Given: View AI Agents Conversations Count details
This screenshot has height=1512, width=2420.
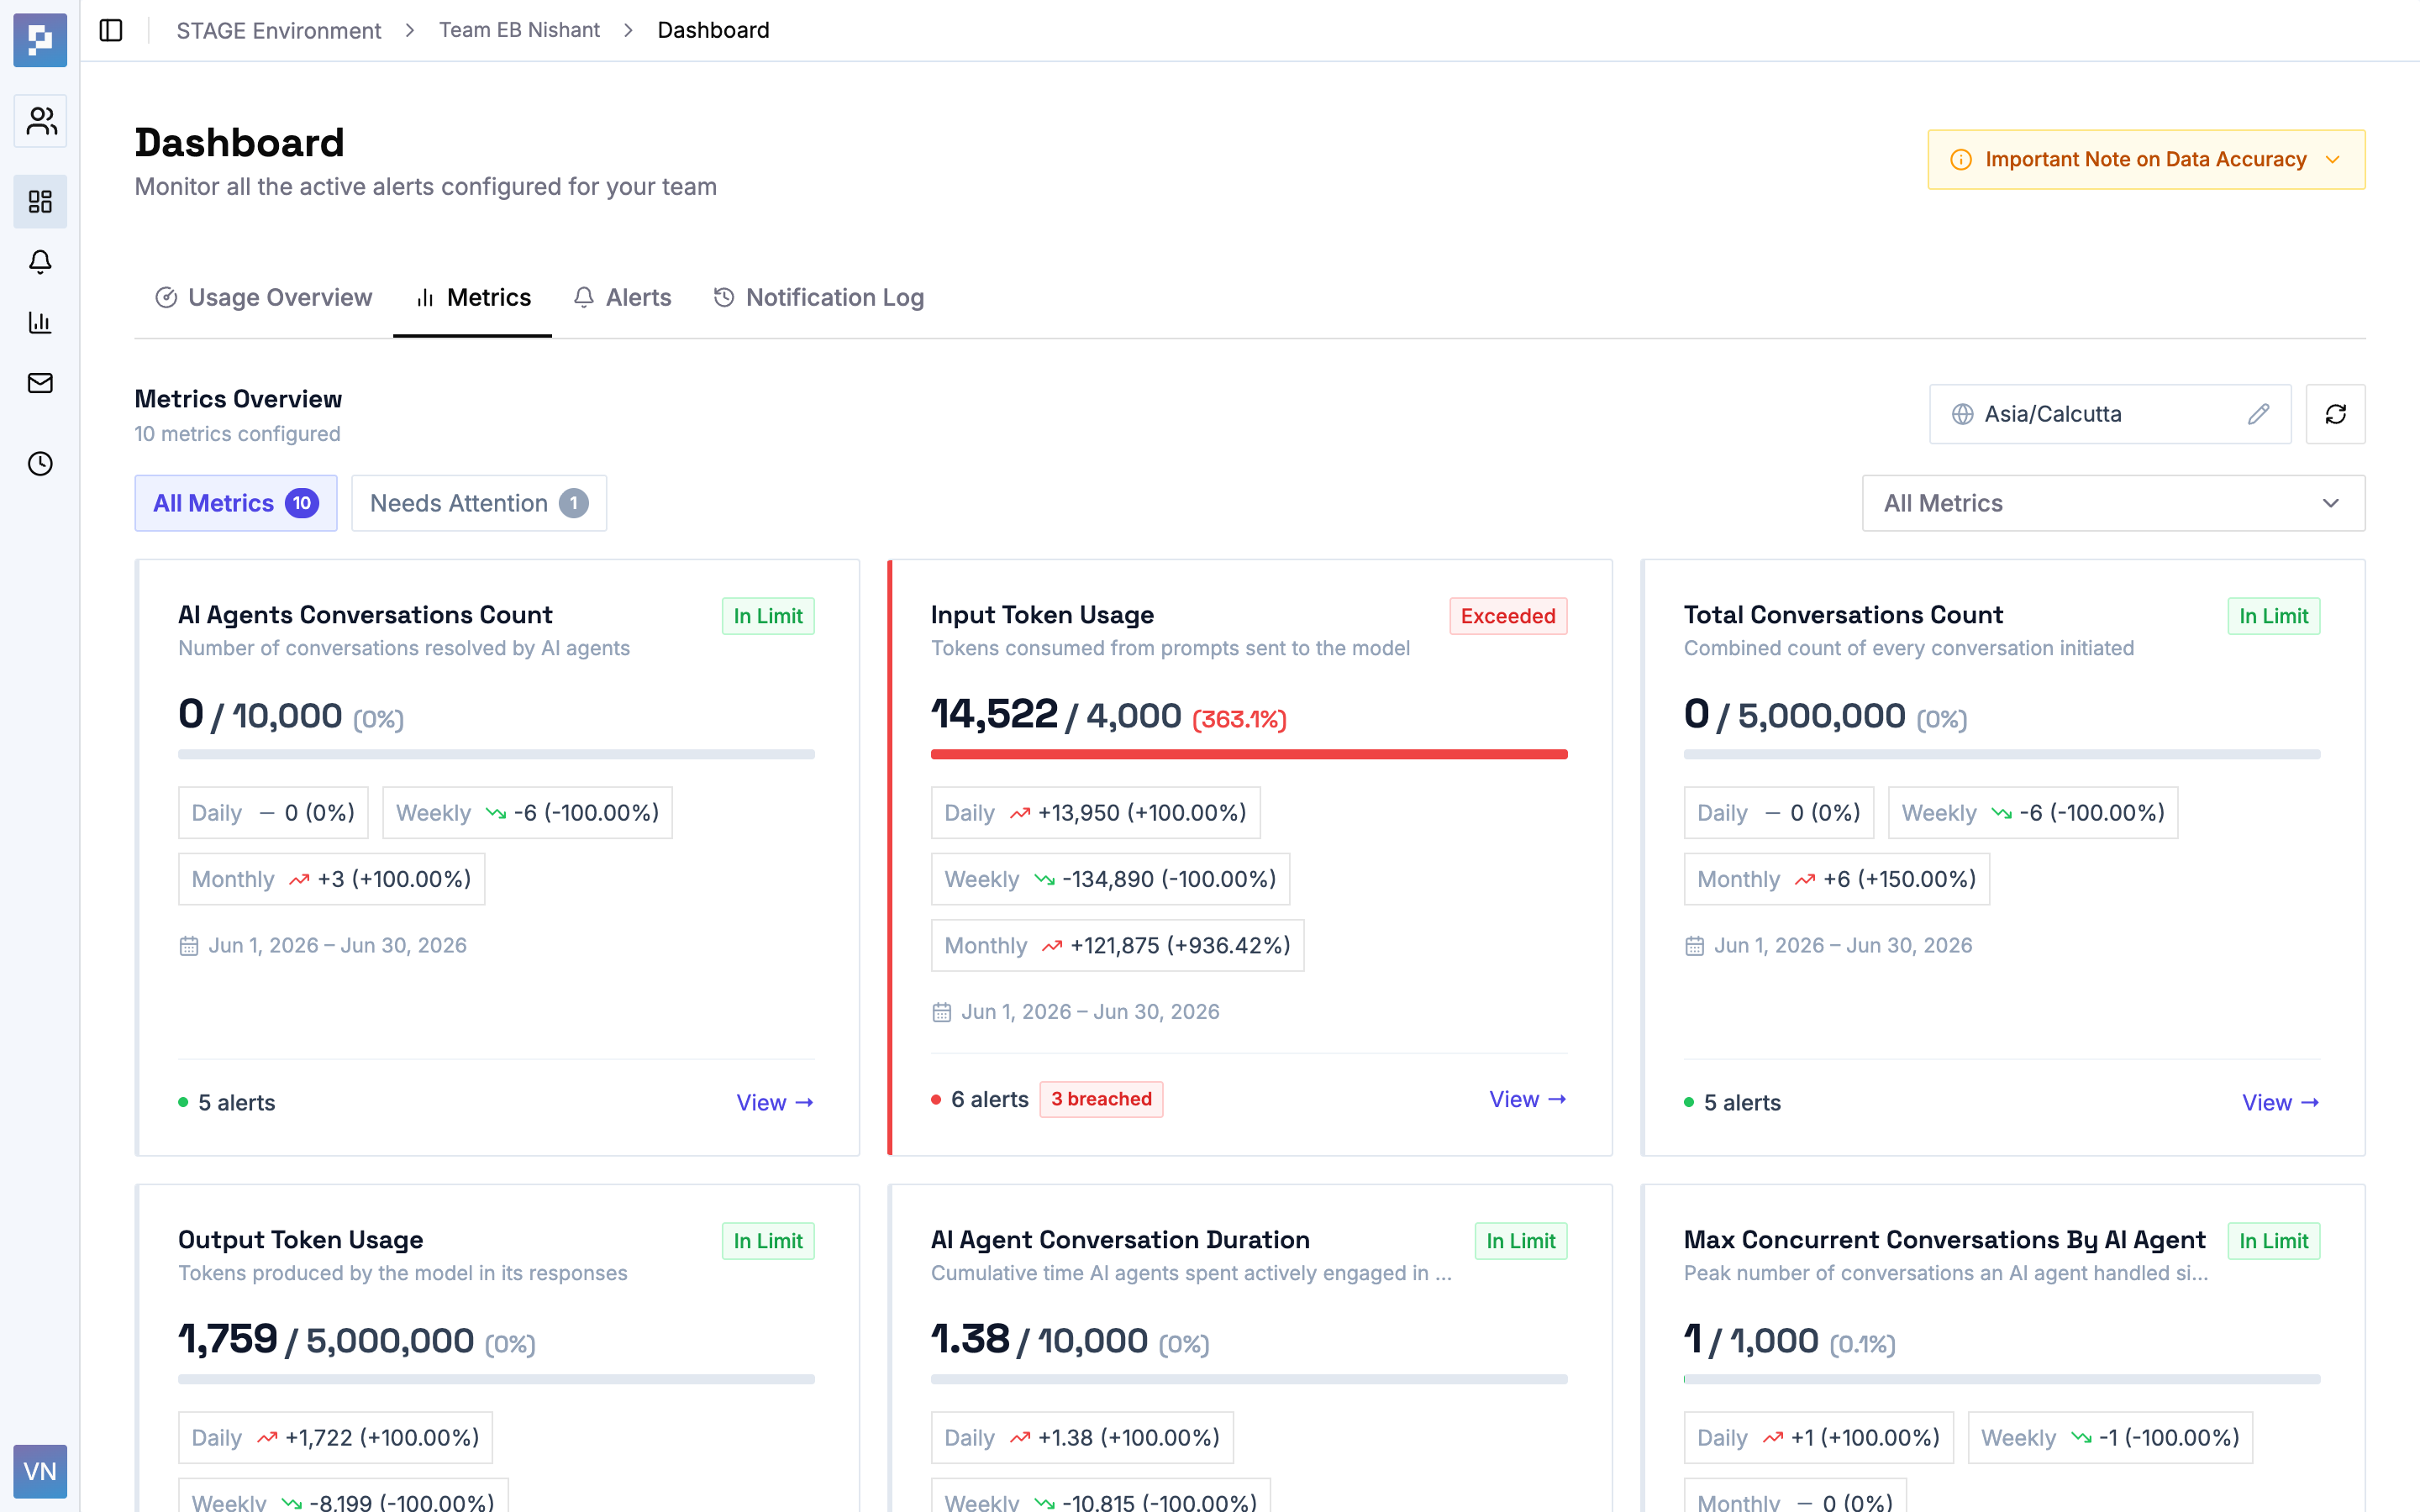Looking at the screenshot, I should (x=775, y=1102).
